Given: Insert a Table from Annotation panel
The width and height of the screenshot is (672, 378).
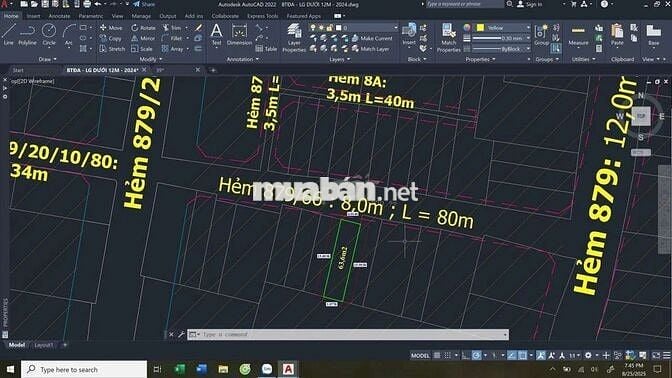Looking at the screenshot, I should 266,49.
